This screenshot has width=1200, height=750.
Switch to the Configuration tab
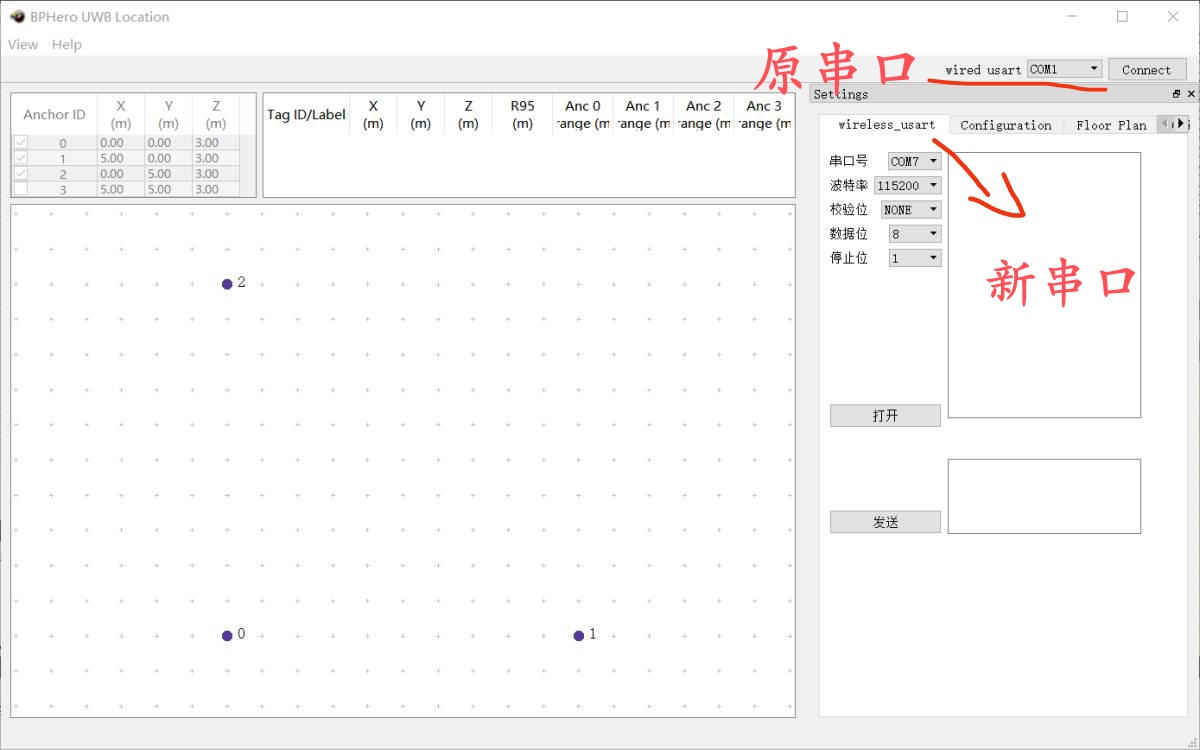[1005, 125]
